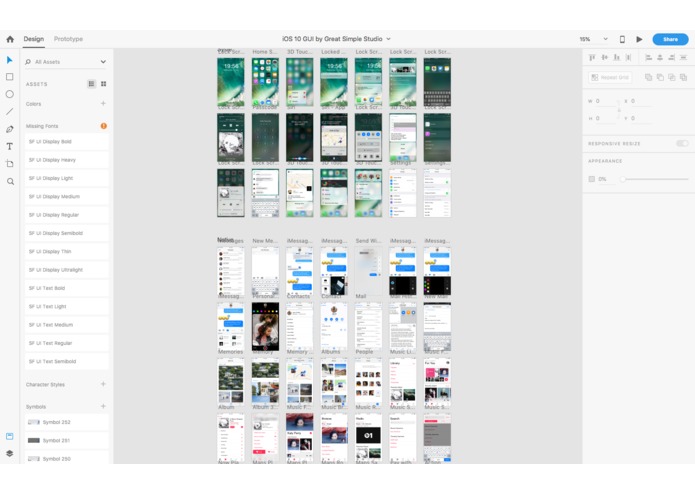Screen dimensions: 695x494
Task: Open mobile device preview
Action: (x=622, y=39)
